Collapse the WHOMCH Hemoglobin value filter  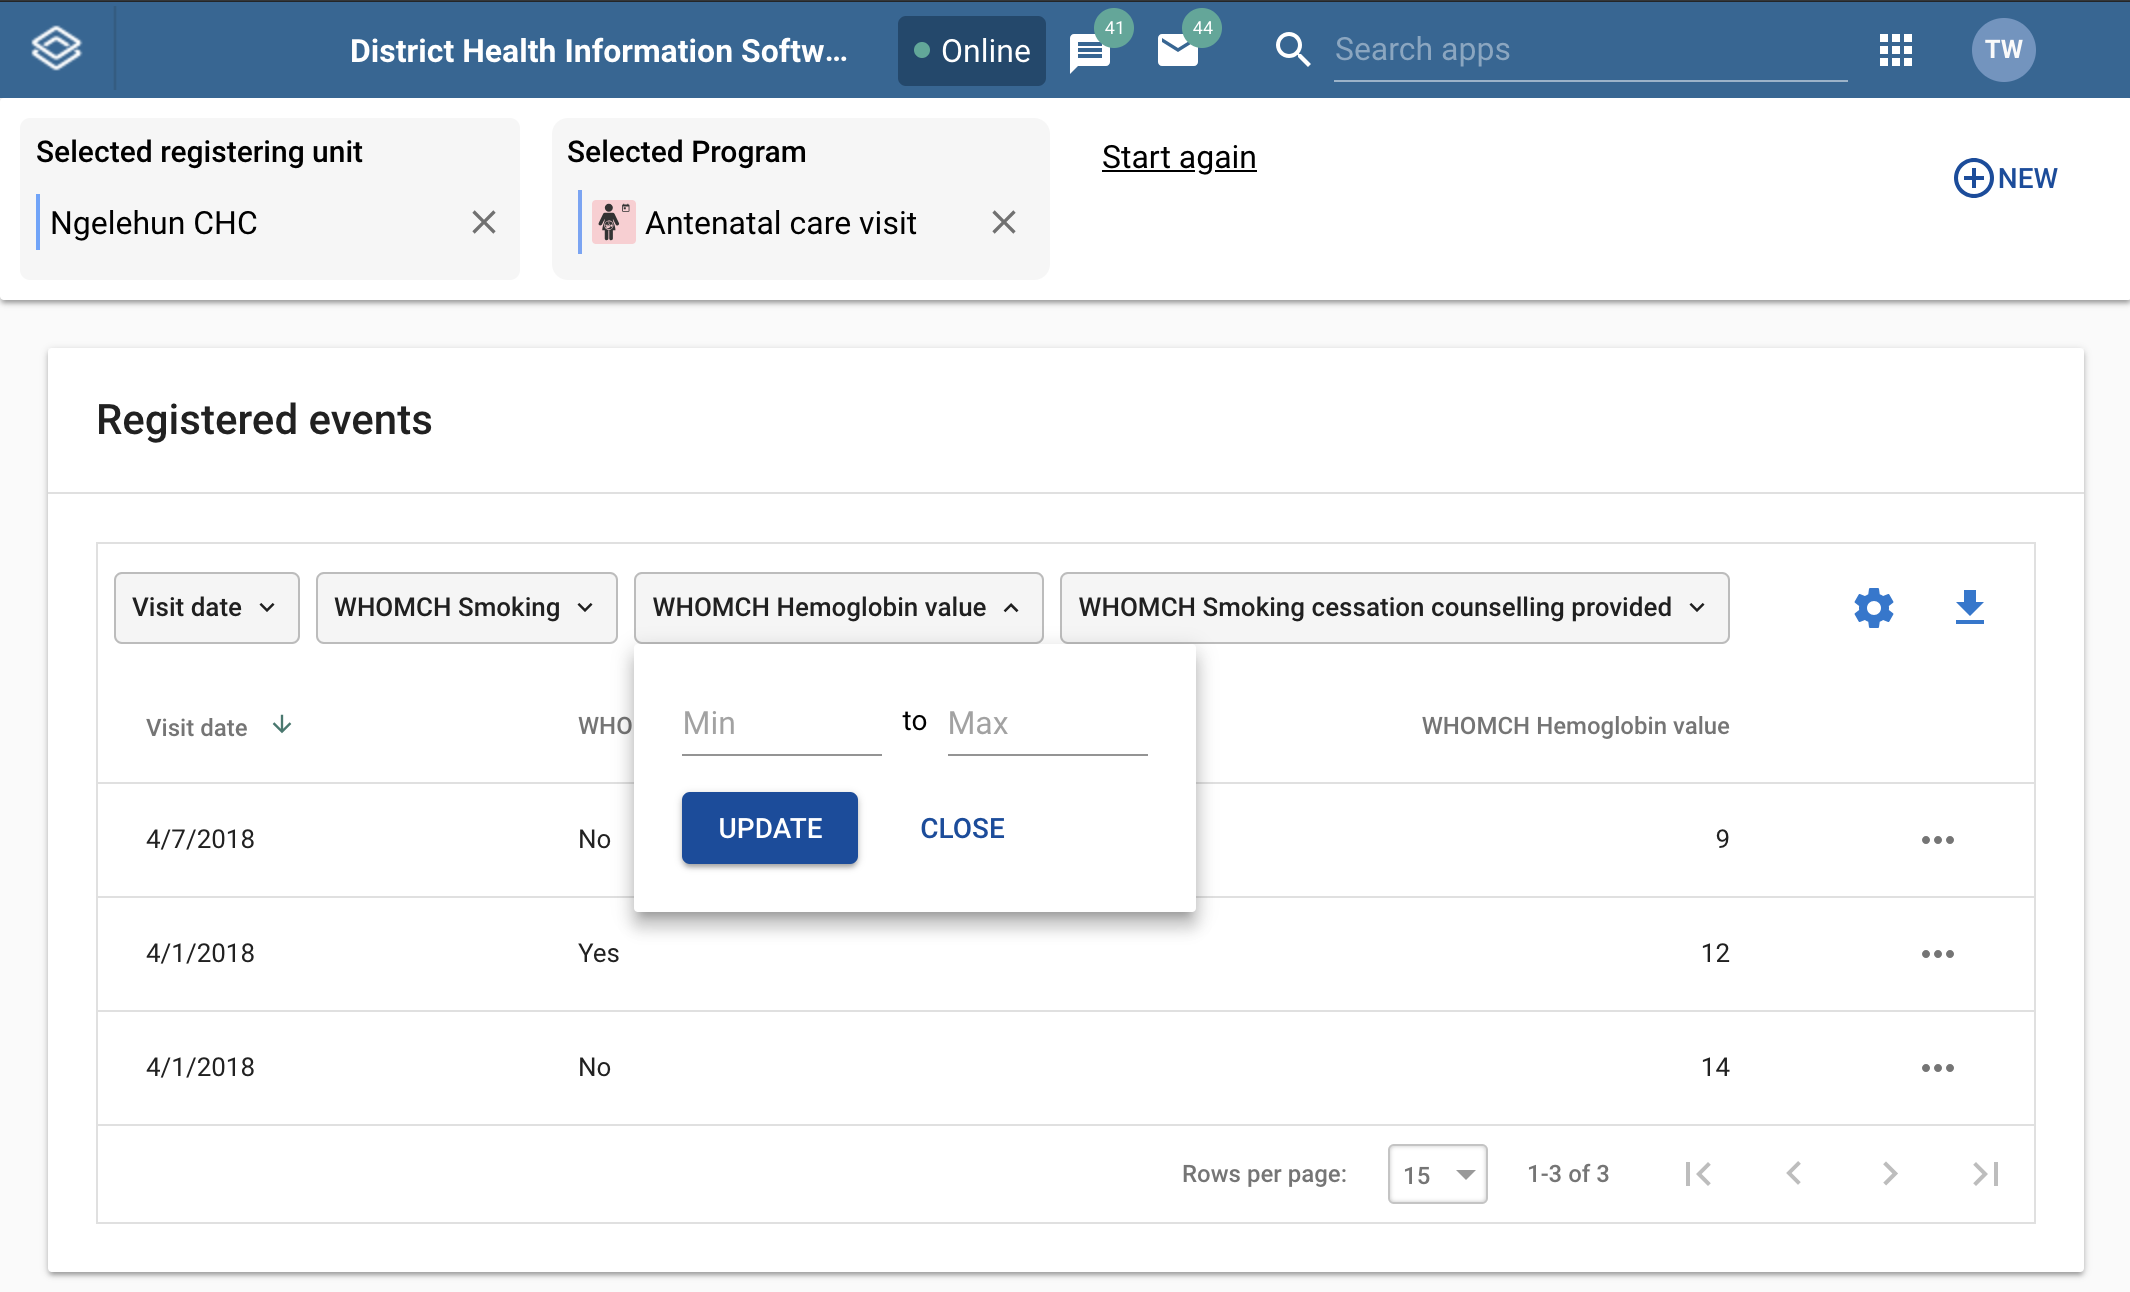[839, 608]
